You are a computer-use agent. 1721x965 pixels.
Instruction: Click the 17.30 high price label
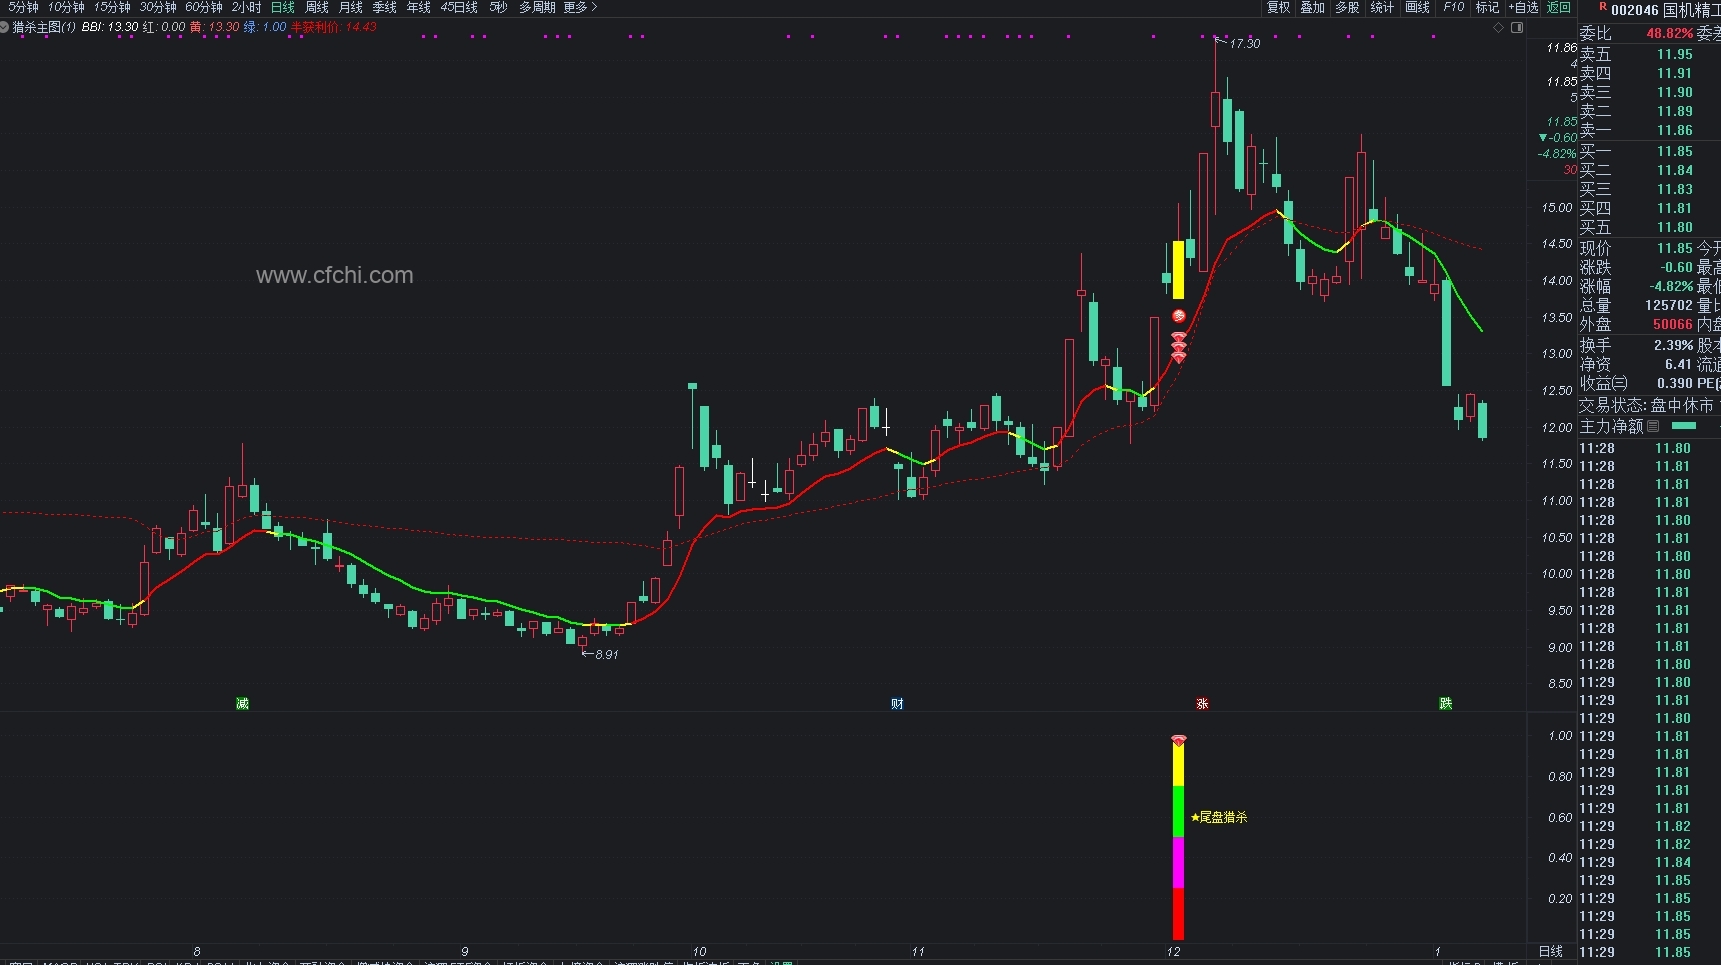tap(1245, 44)
